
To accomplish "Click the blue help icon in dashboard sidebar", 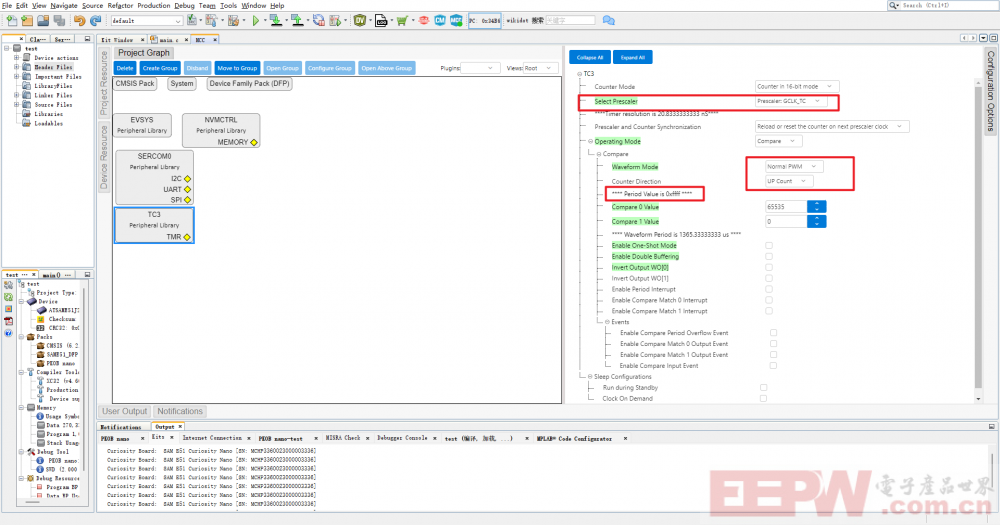I will (x=8, y=332).
